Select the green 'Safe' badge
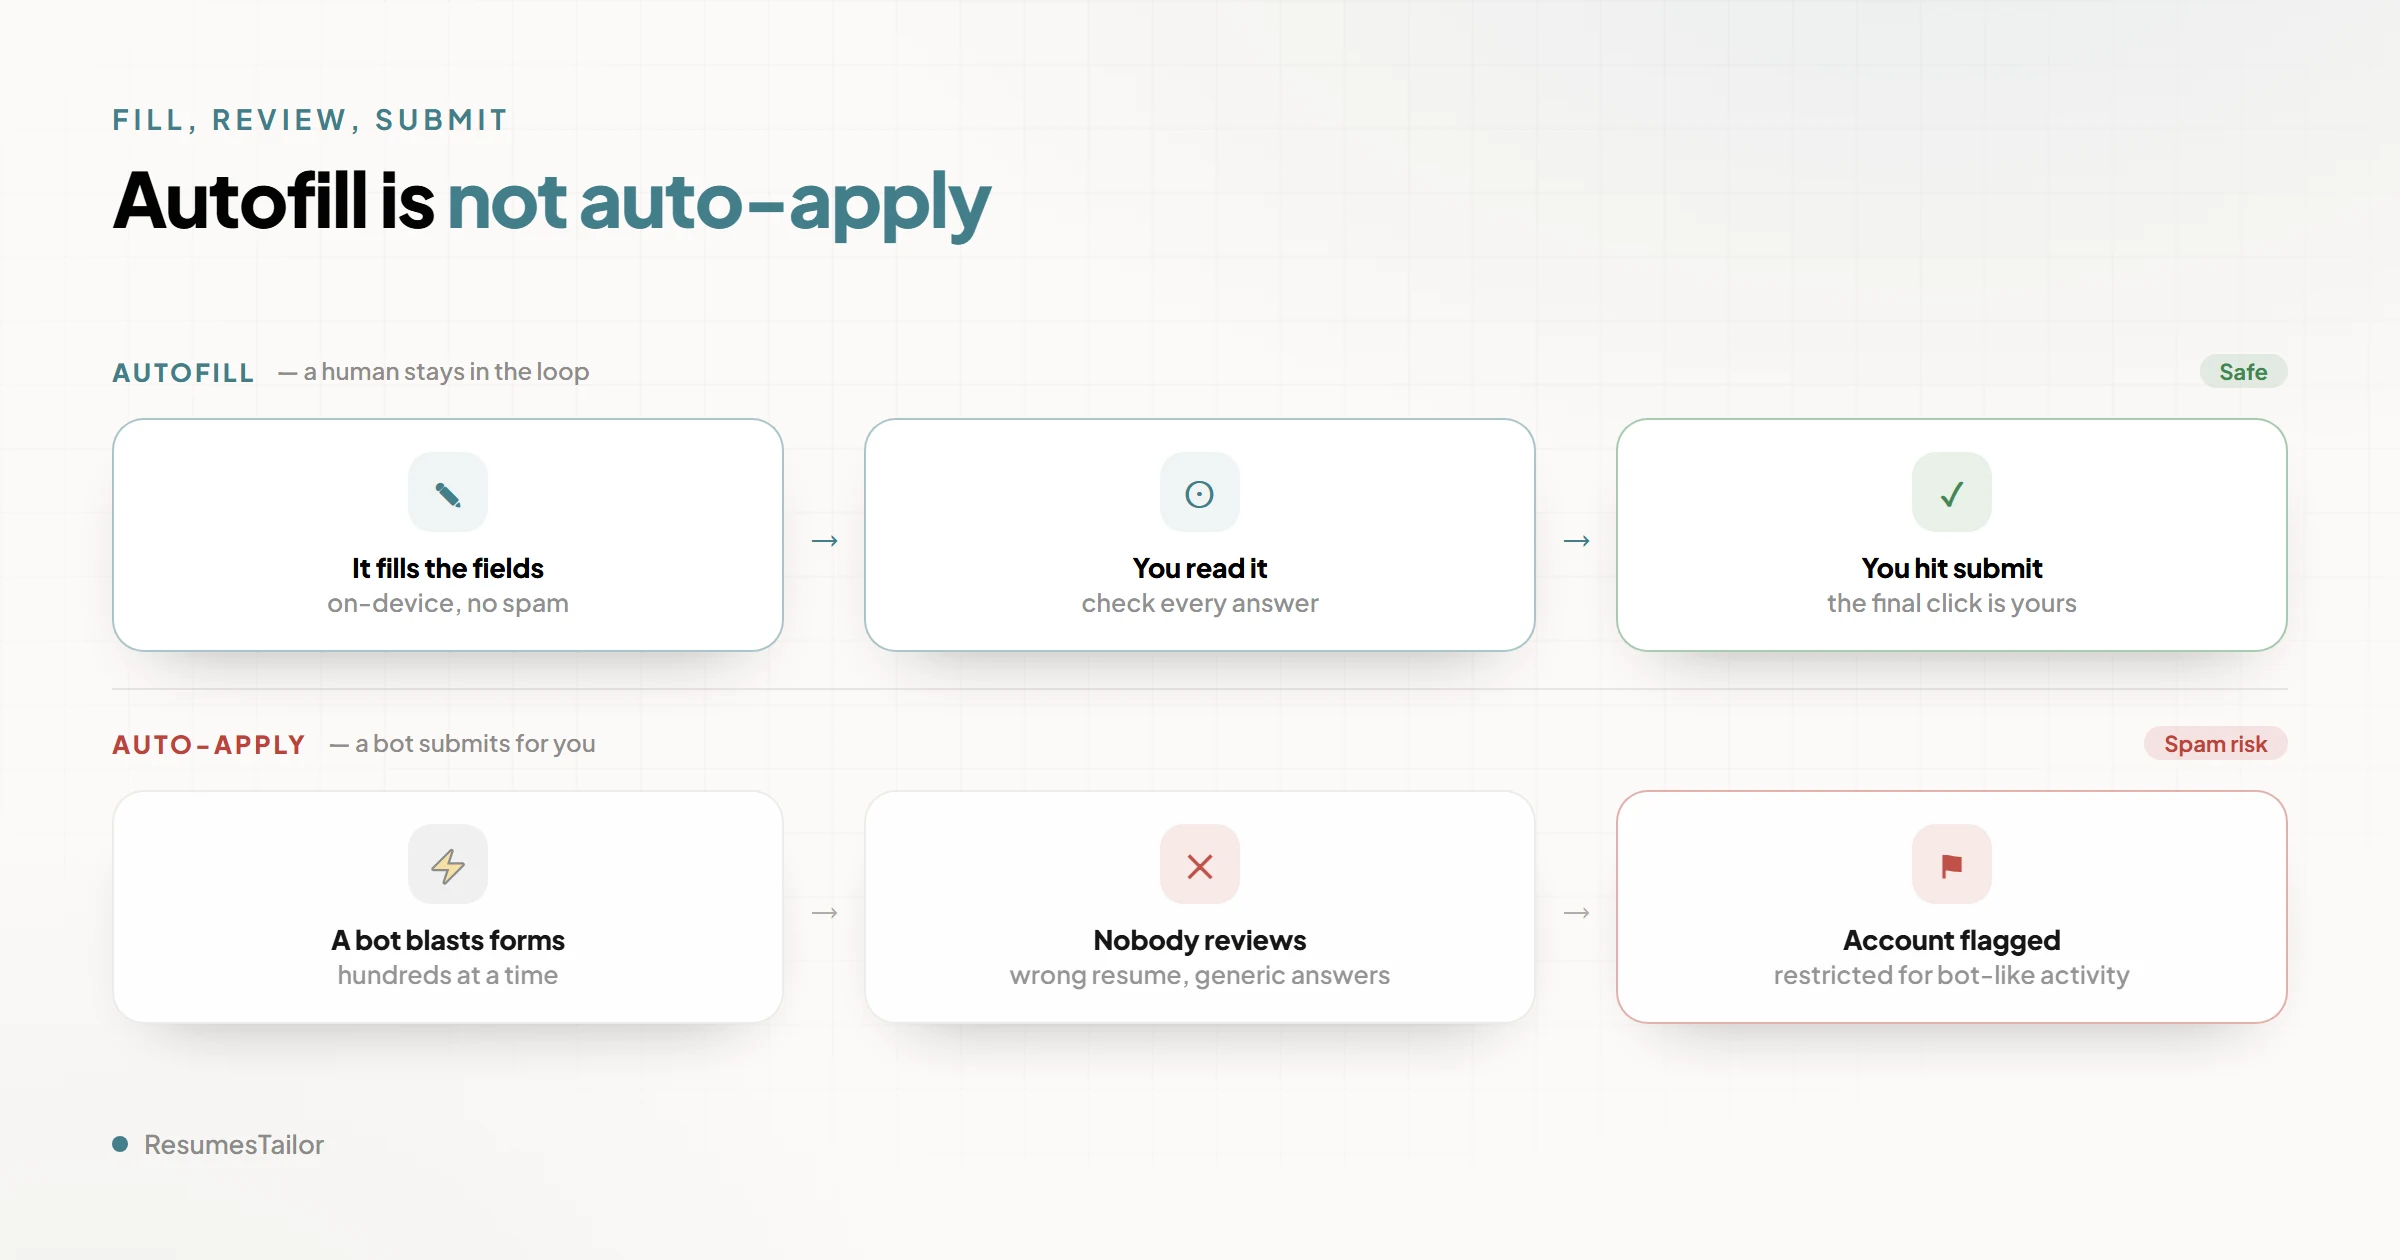The width and height of the screenshot is (2400, 1260). [2243, 372]
